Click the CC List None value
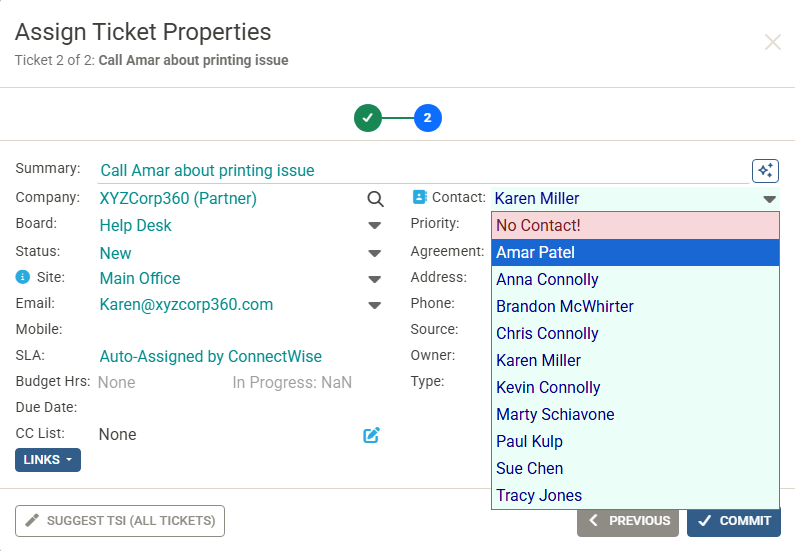This screenshot has width=795, height=551. point(117,434)
